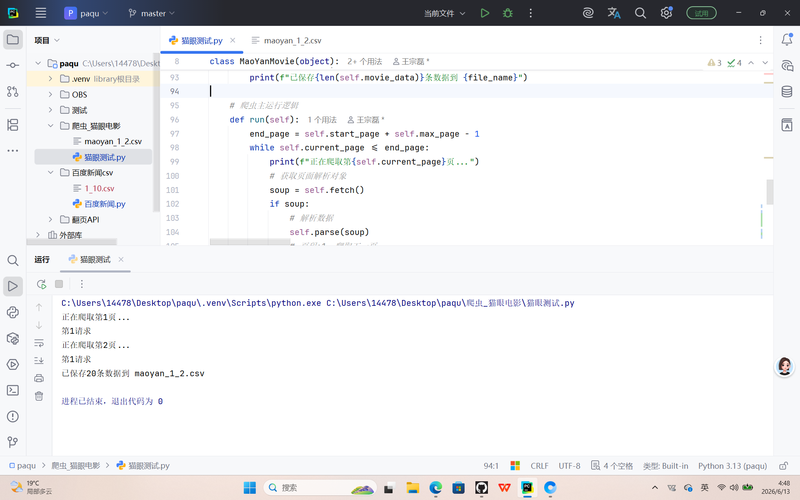Expand the 翻页API folder
The image size is (800, 500).
coord(51,219)
